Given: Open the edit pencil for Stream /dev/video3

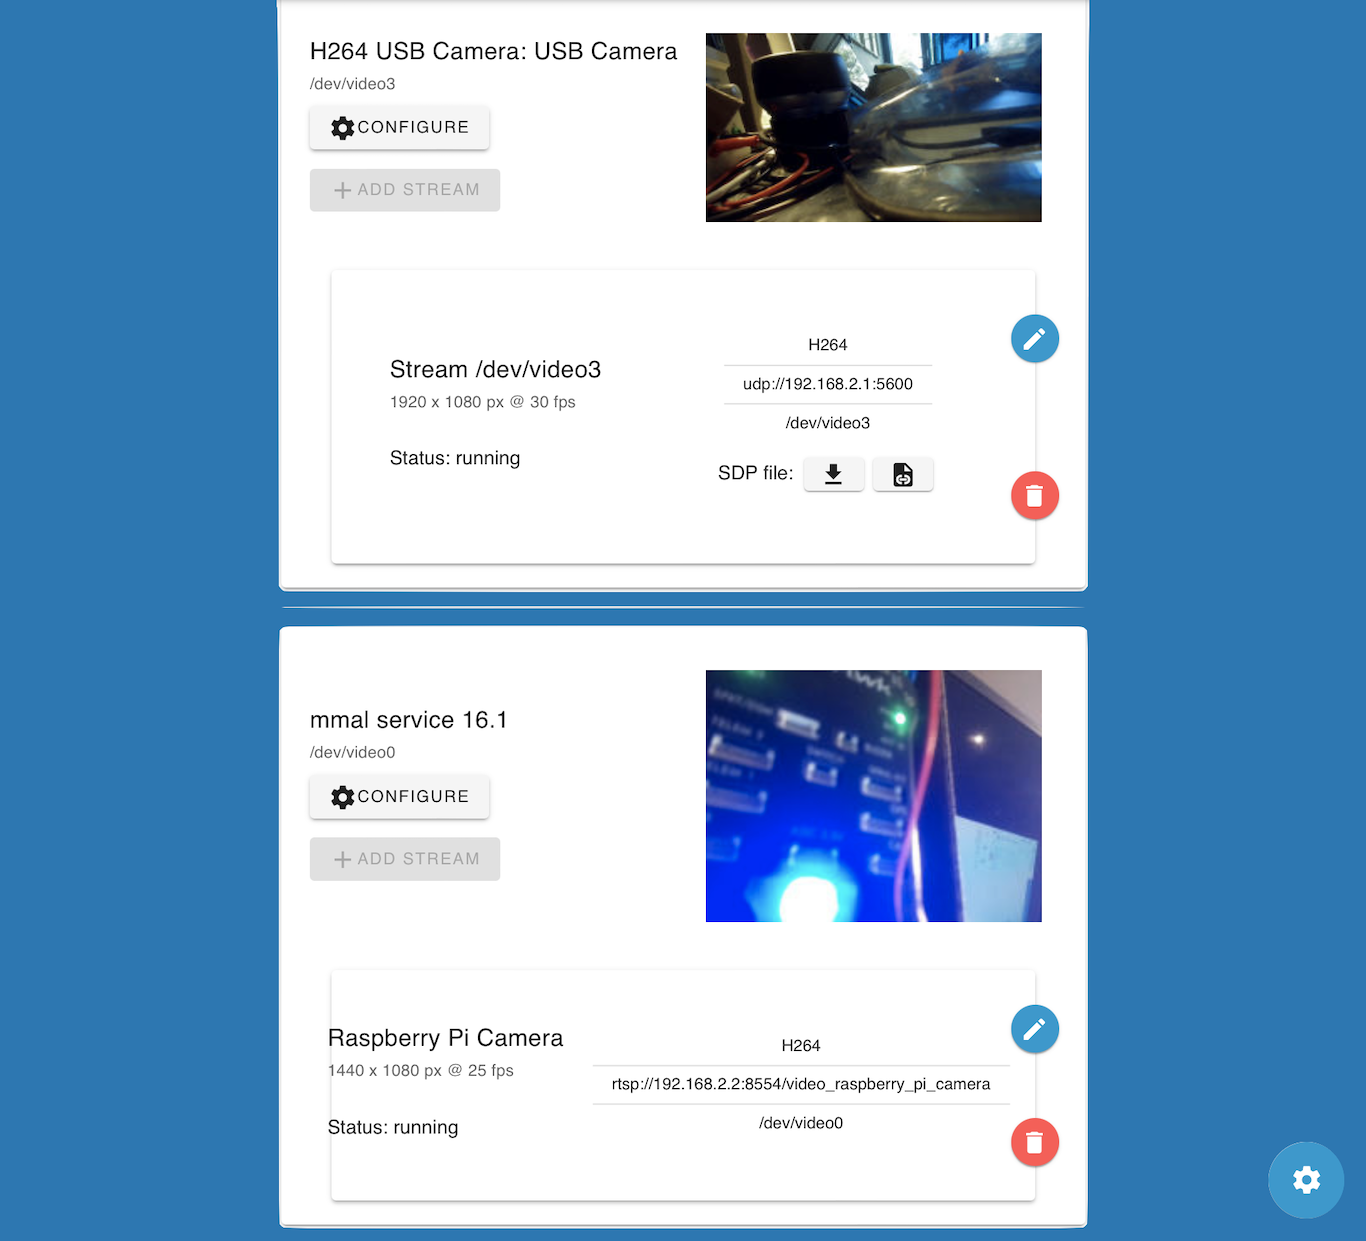Looking at the screenshot, I should coord(1034,338).
